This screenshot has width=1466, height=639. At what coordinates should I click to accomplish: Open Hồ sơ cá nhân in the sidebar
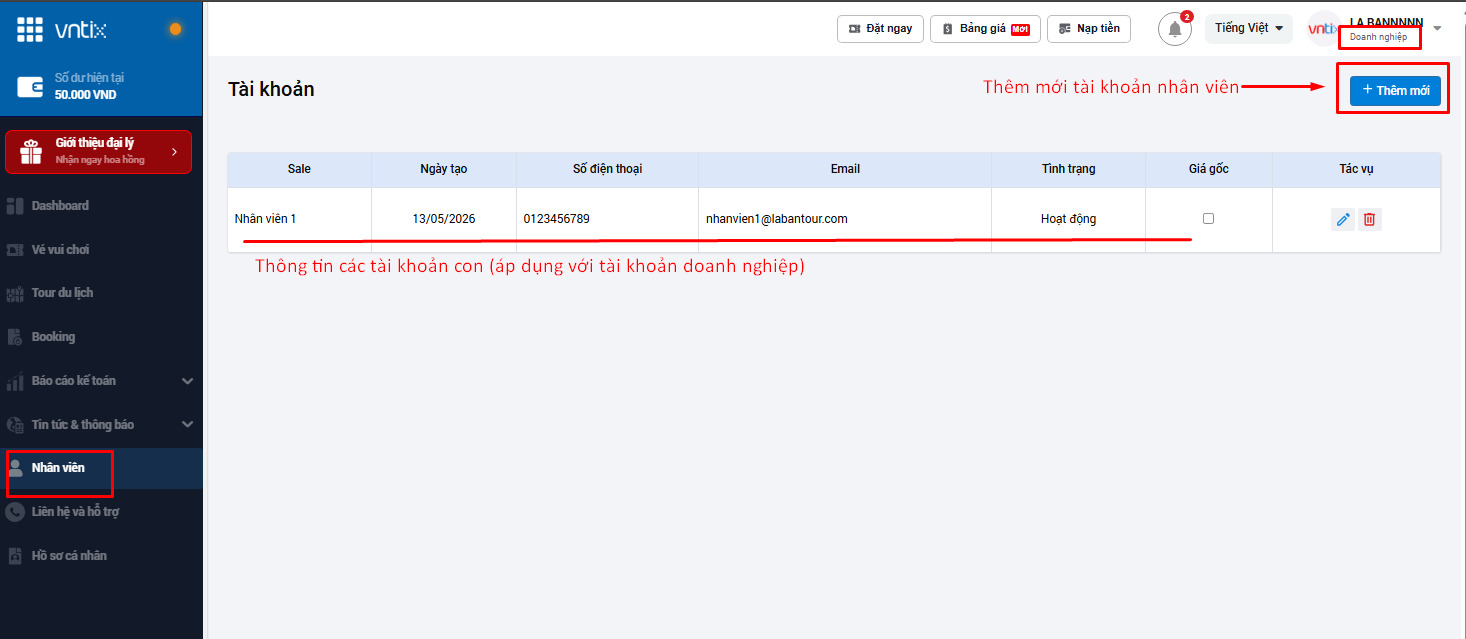tap(101, 556)
